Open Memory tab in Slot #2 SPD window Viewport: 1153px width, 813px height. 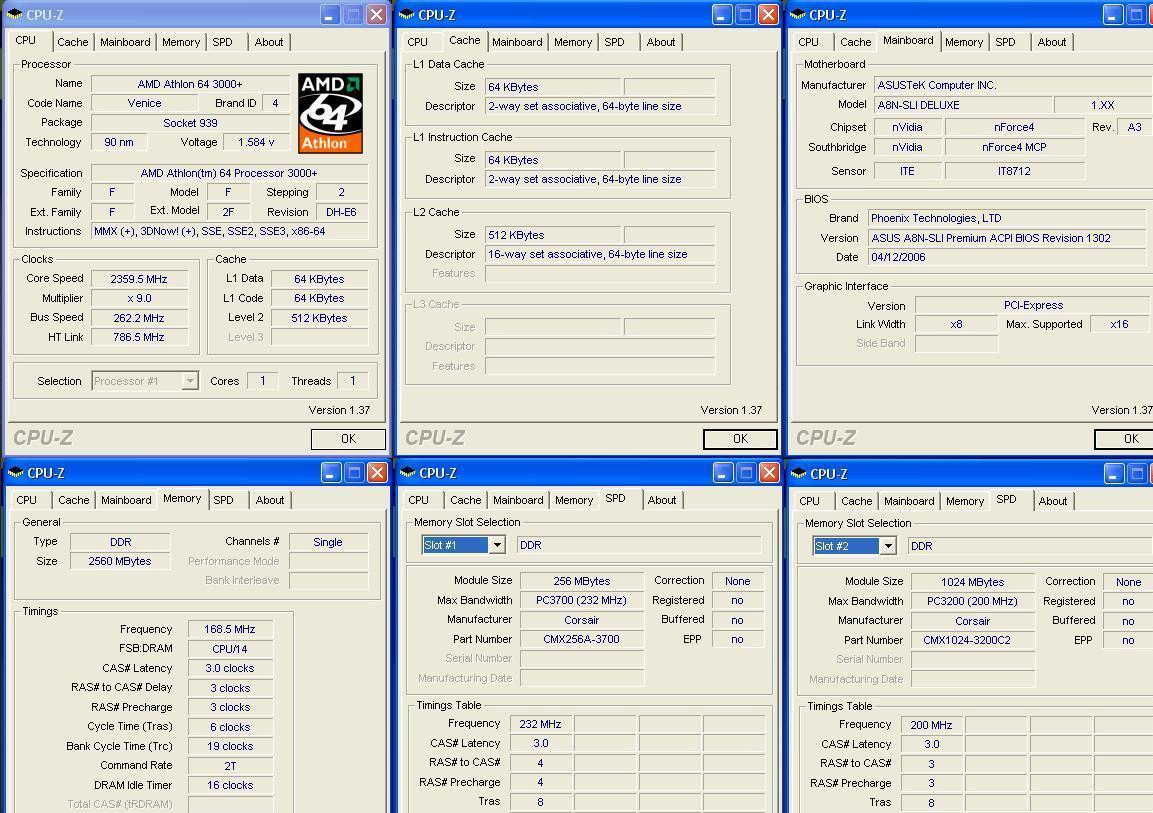click(965, 501)
